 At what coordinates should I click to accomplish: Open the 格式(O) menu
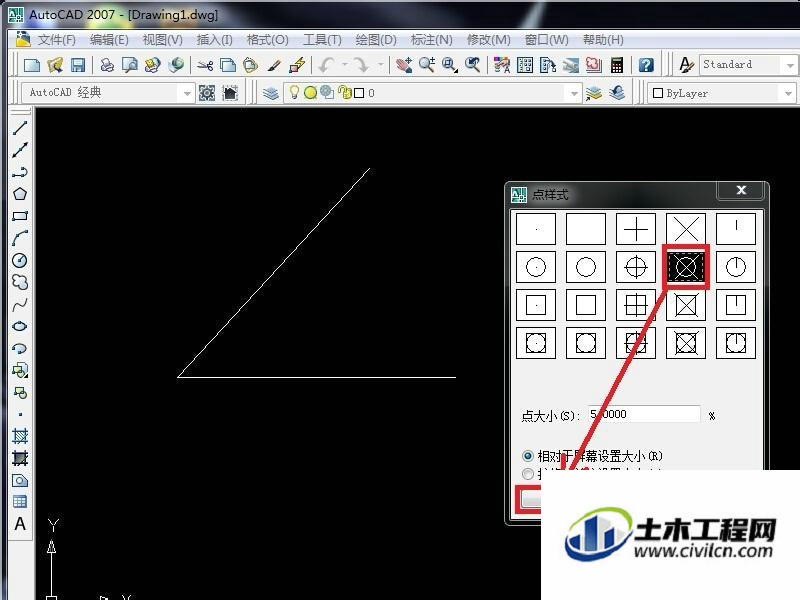point(267,39)
